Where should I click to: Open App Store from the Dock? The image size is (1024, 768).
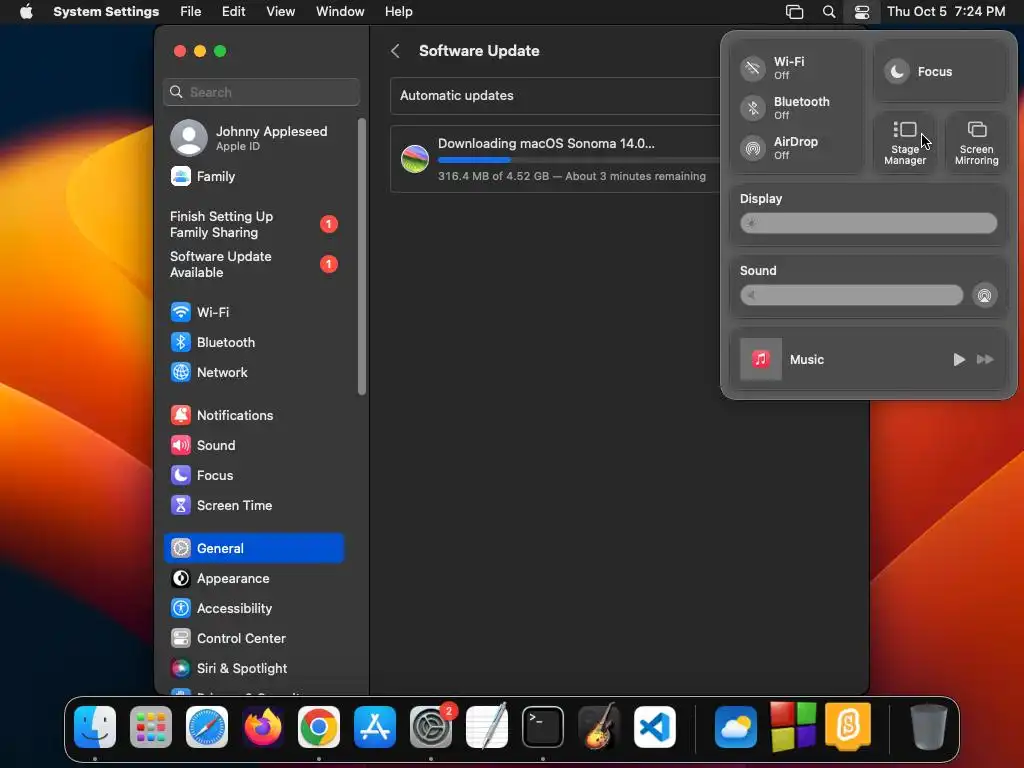point(375,727)
